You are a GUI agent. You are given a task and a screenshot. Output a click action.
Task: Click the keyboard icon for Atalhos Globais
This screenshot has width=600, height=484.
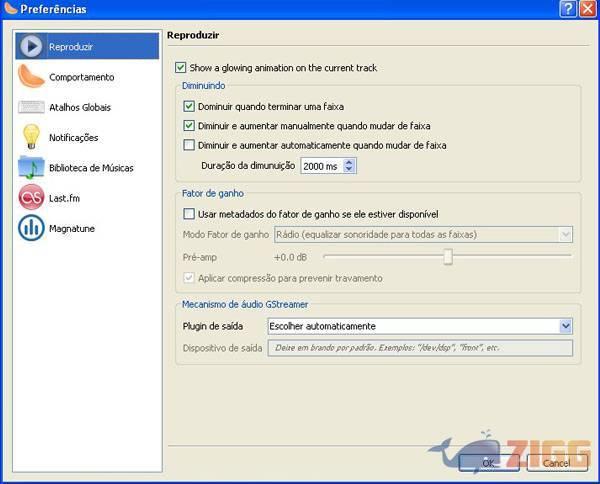(31, 107)
